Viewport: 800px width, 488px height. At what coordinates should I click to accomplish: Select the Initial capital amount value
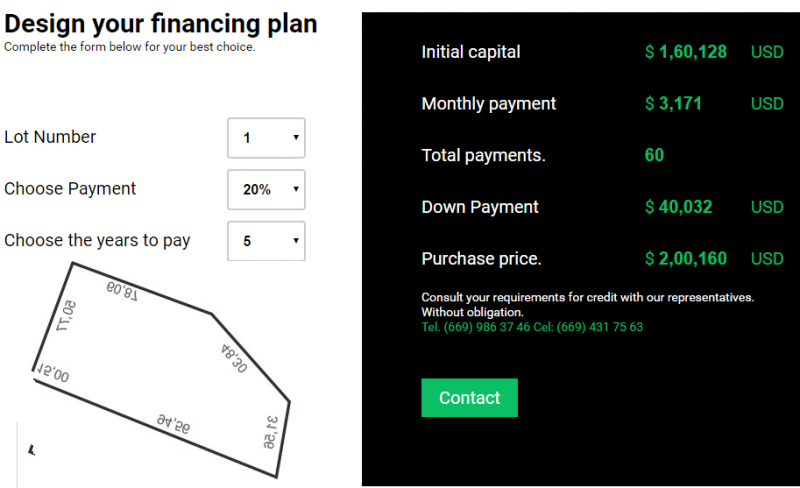(686, 52)
